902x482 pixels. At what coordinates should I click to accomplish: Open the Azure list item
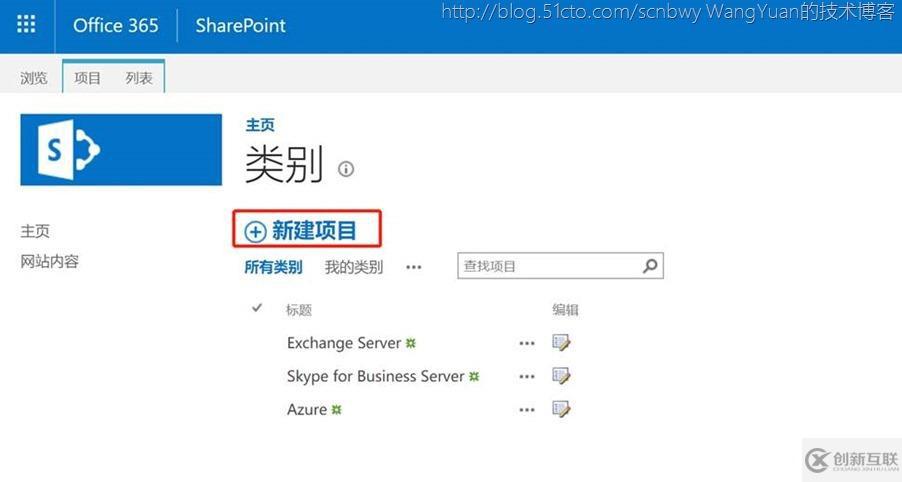pyautogui.click(x=307, y=410)
